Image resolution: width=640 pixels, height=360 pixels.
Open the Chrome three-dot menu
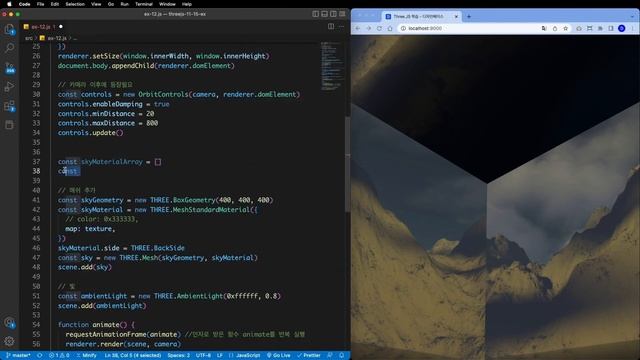(632, 28)
